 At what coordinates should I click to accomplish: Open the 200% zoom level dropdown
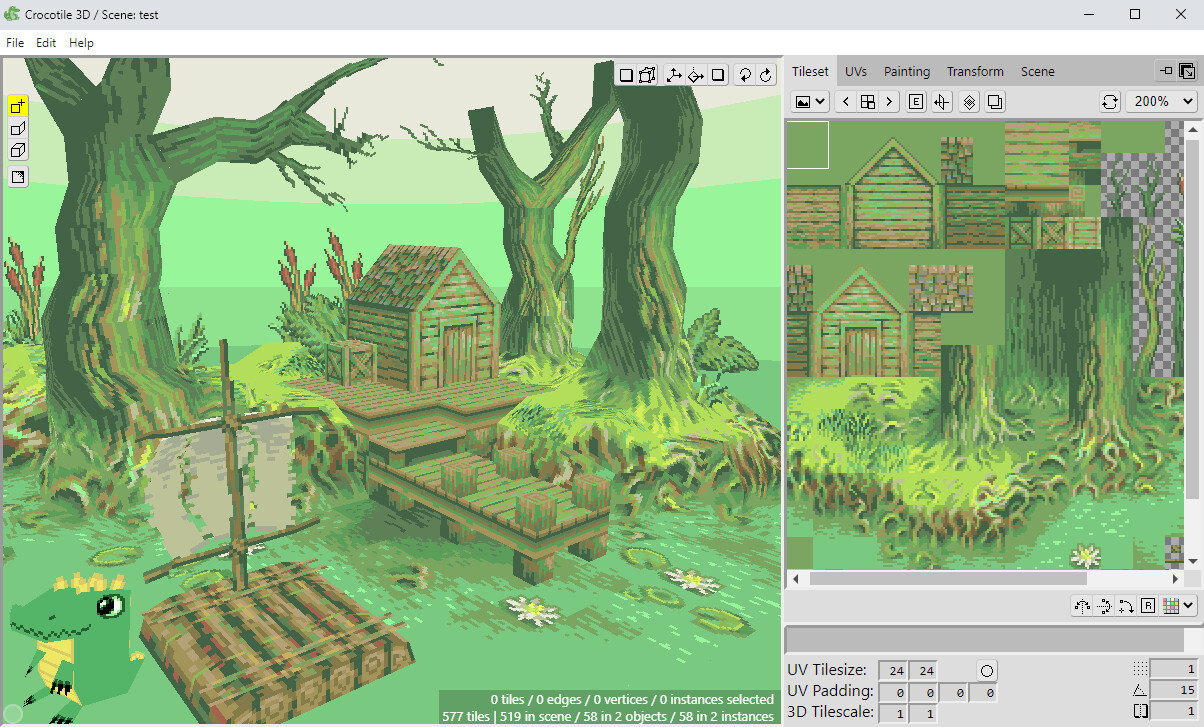[1161, 101]
